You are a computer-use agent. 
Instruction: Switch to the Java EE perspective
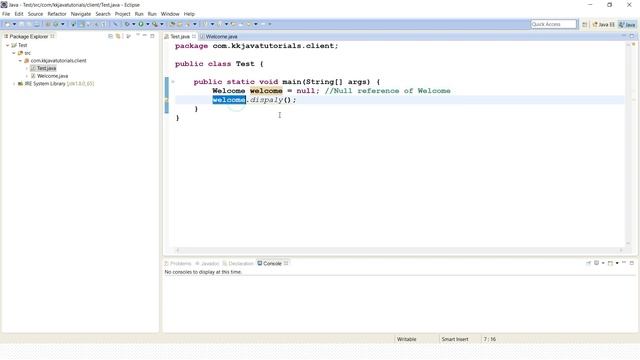coord(604,24)
